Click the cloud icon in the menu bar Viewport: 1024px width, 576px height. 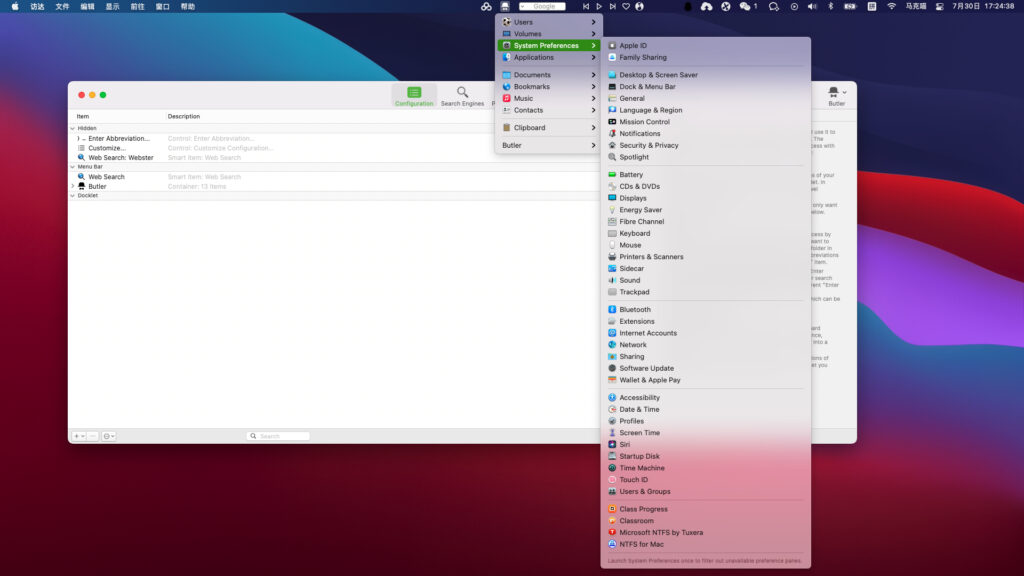coord(706,7)
